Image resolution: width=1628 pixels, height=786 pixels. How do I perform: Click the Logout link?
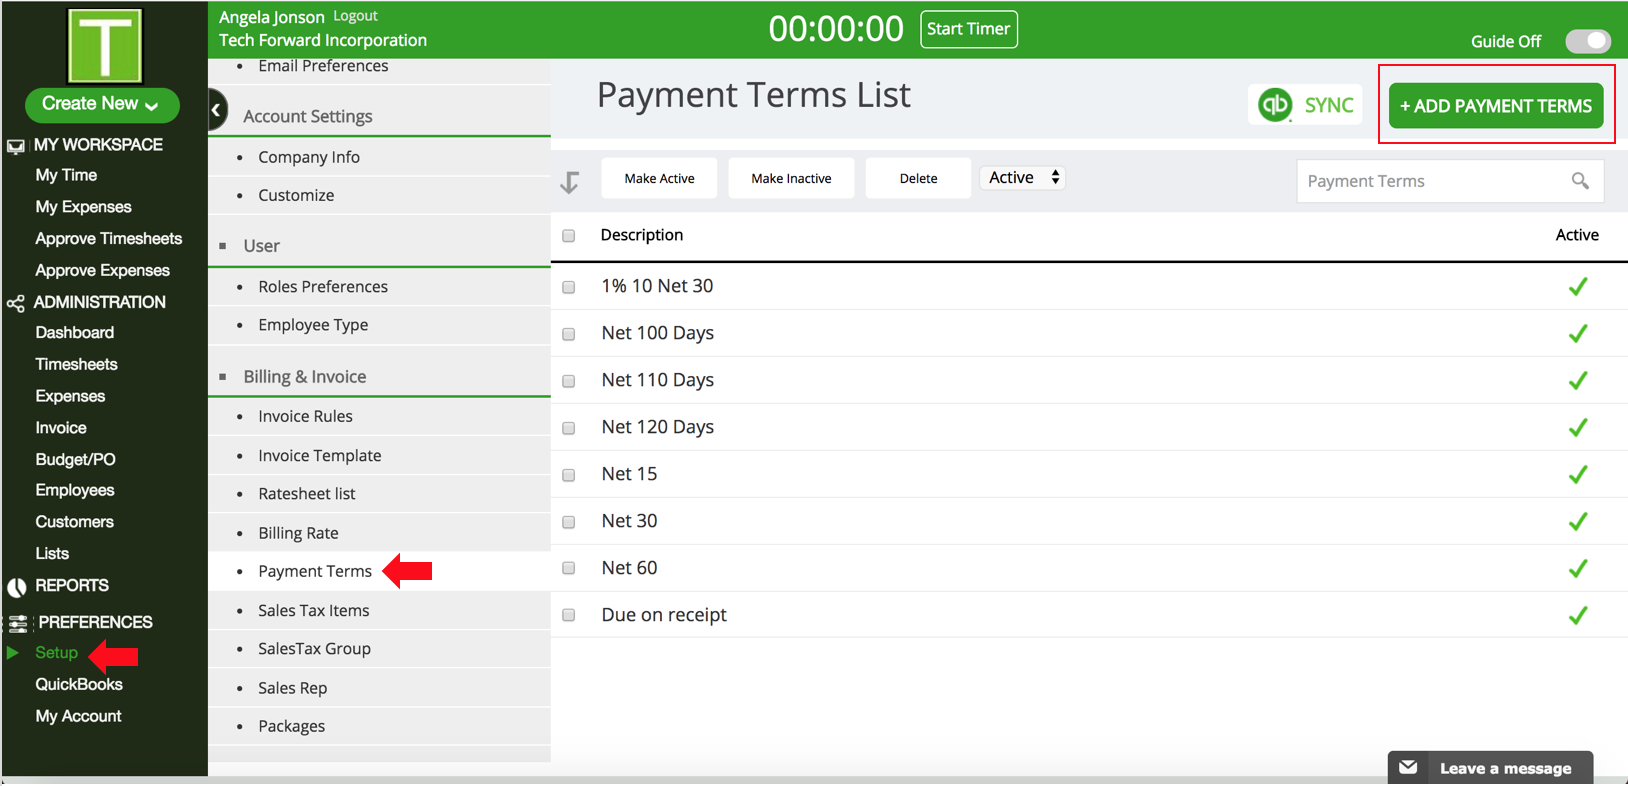(355, 16)
